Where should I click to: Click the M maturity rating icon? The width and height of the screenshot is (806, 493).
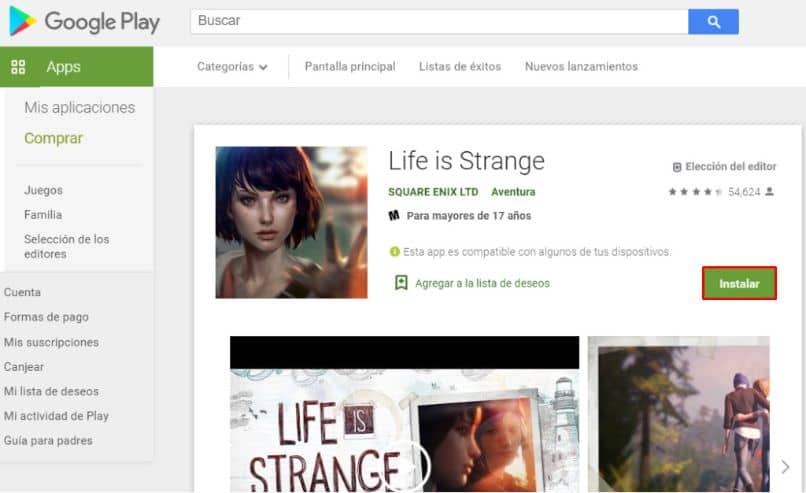click(394, 215)
